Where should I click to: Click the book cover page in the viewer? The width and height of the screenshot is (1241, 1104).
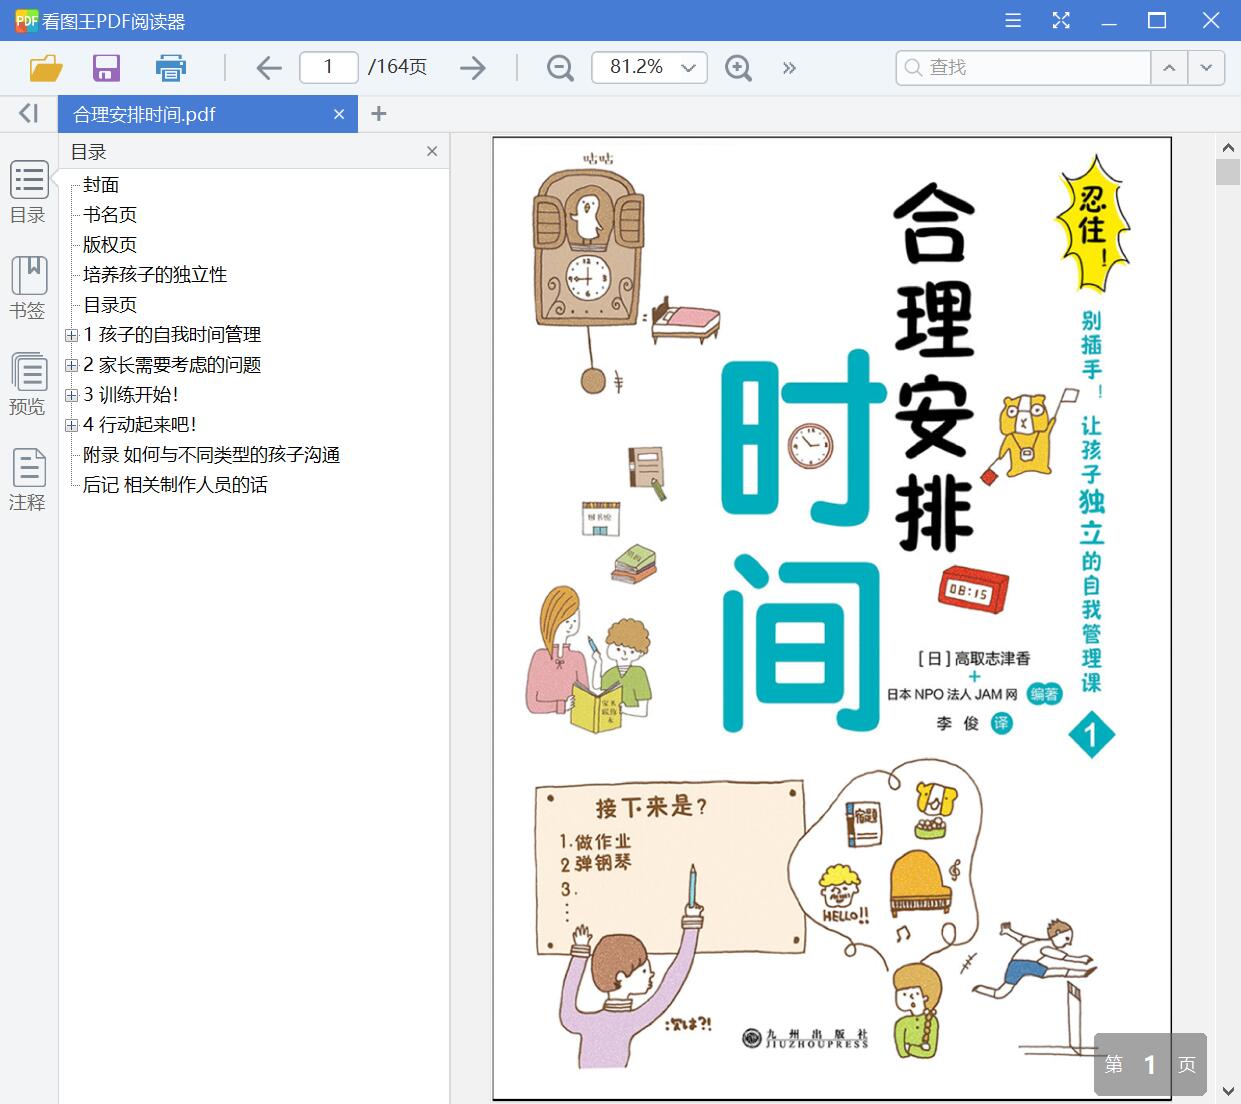tap(832, 618)
